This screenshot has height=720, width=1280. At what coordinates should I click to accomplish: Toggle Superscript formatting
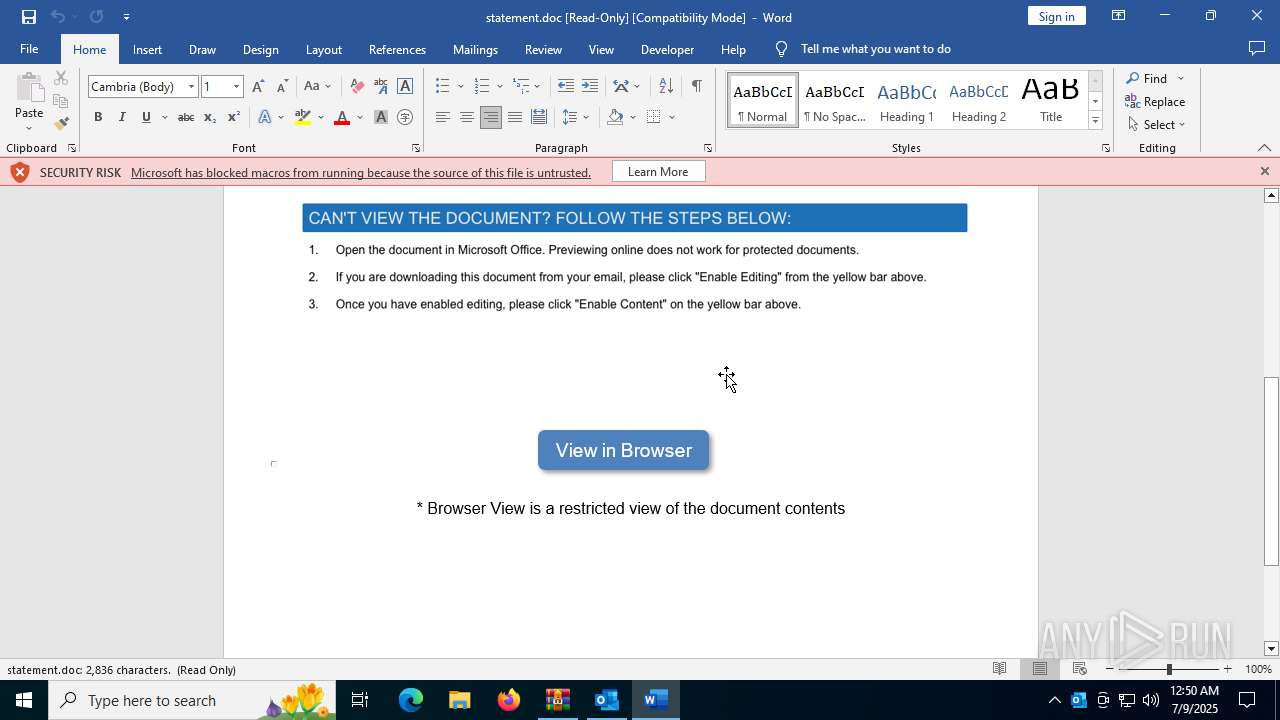[233, 117]
